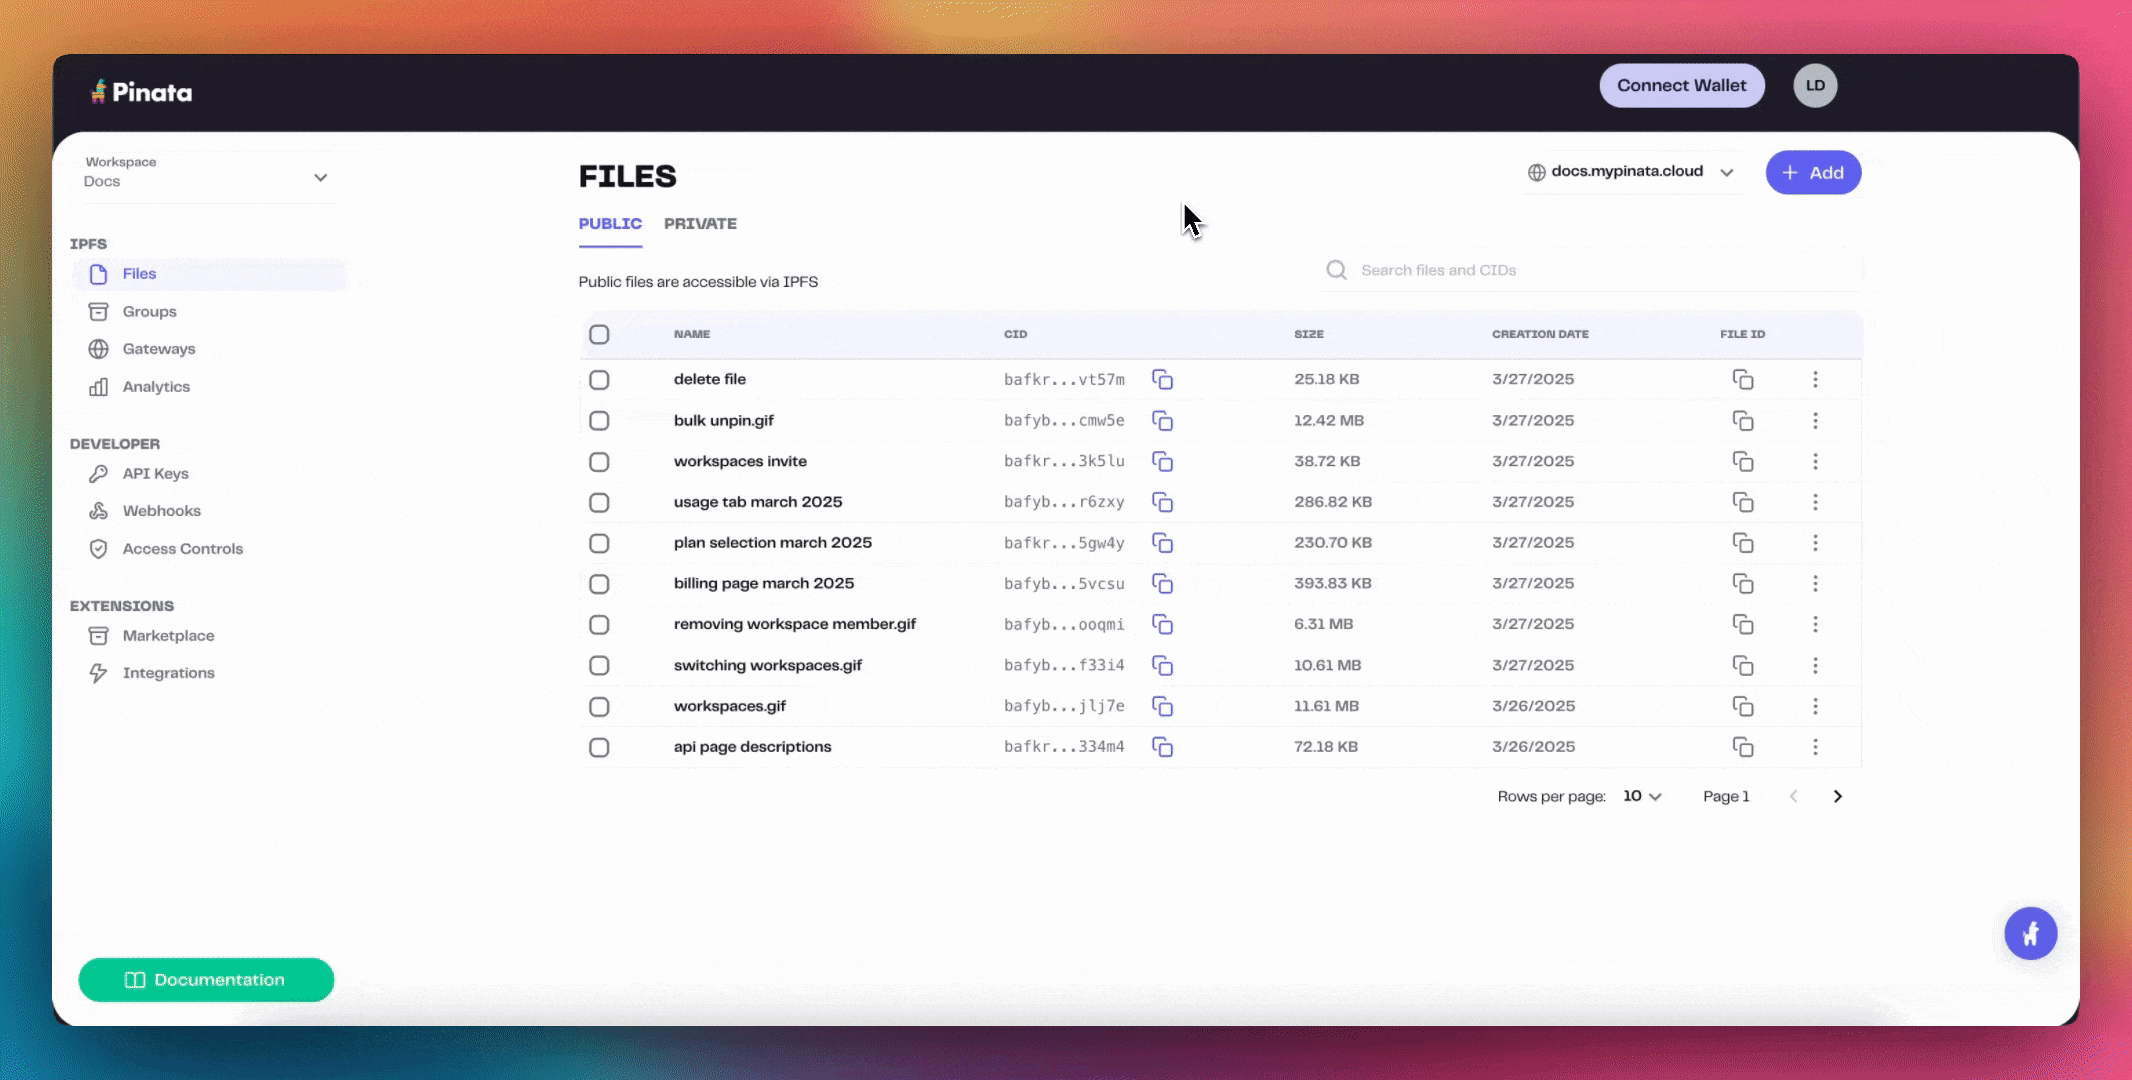Copy file ID for workspaces.gif
This screenshot has height=1080, width=2132.
1742,707
